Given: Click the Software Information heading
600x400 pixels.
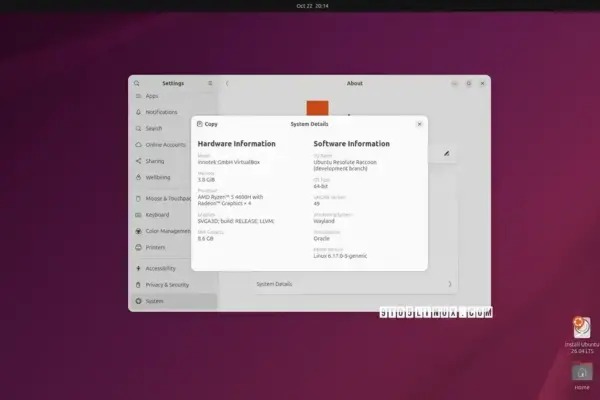Looking at the screenshot, I should [352, 144].
